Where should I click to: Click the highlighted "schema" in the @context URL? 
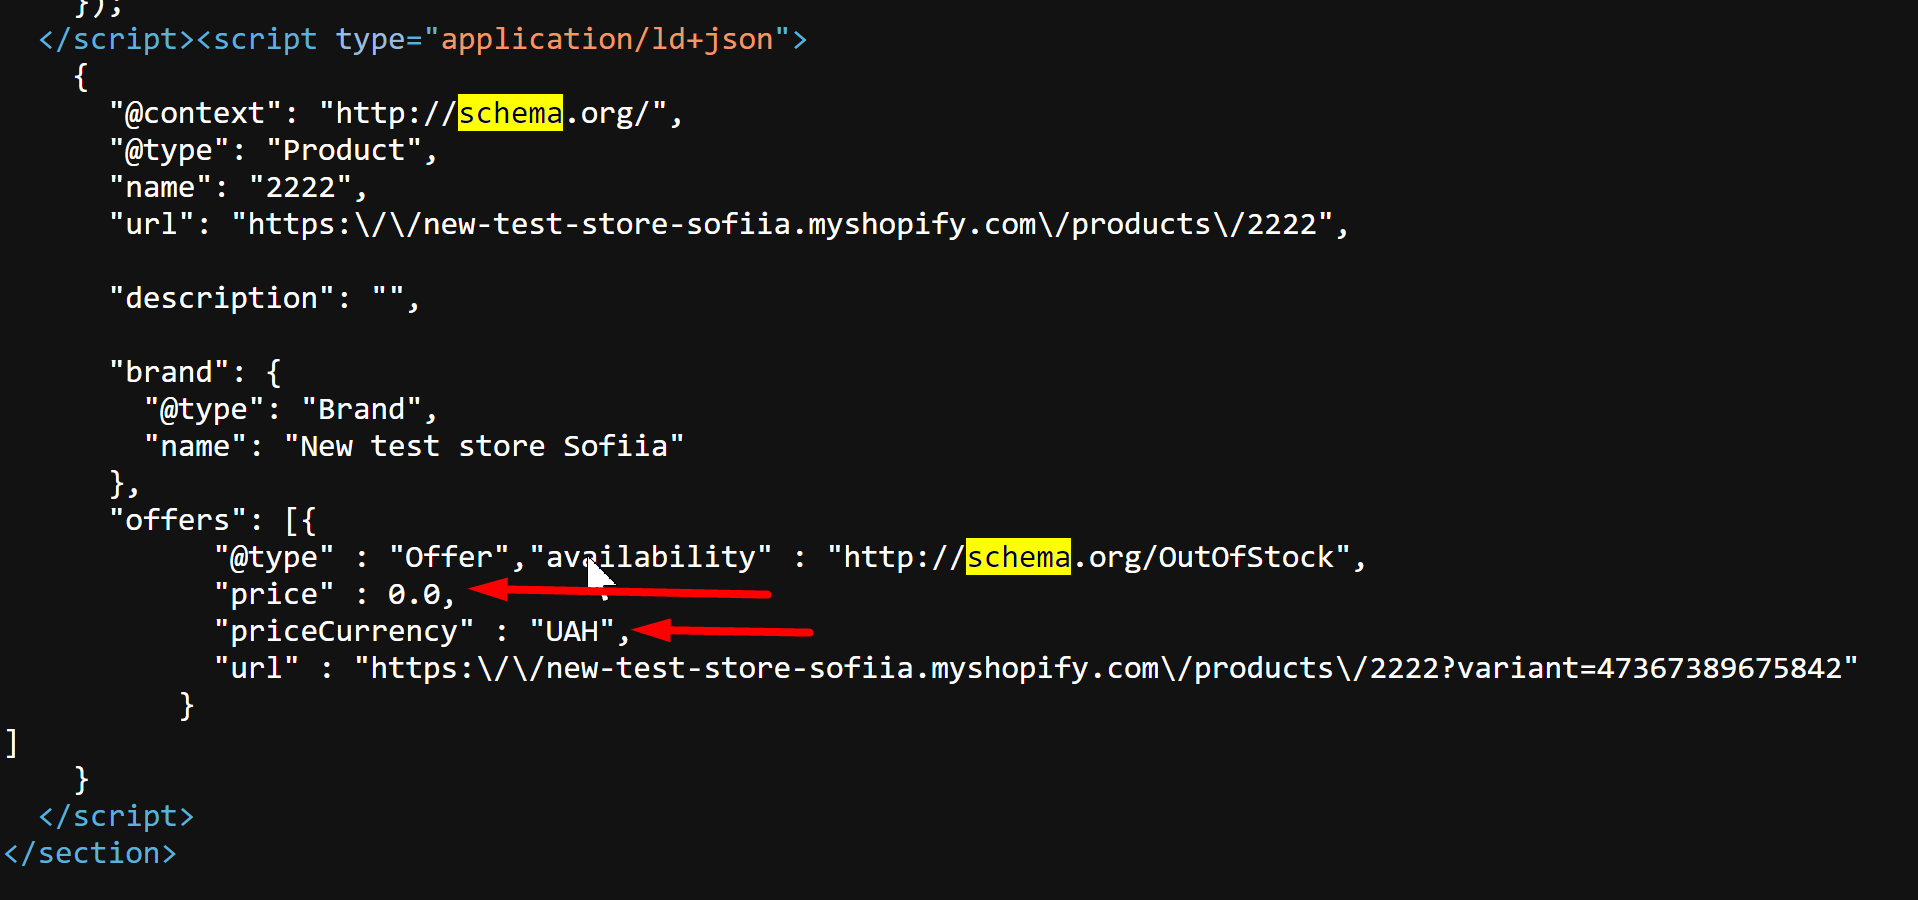click(x=510, y=113)
